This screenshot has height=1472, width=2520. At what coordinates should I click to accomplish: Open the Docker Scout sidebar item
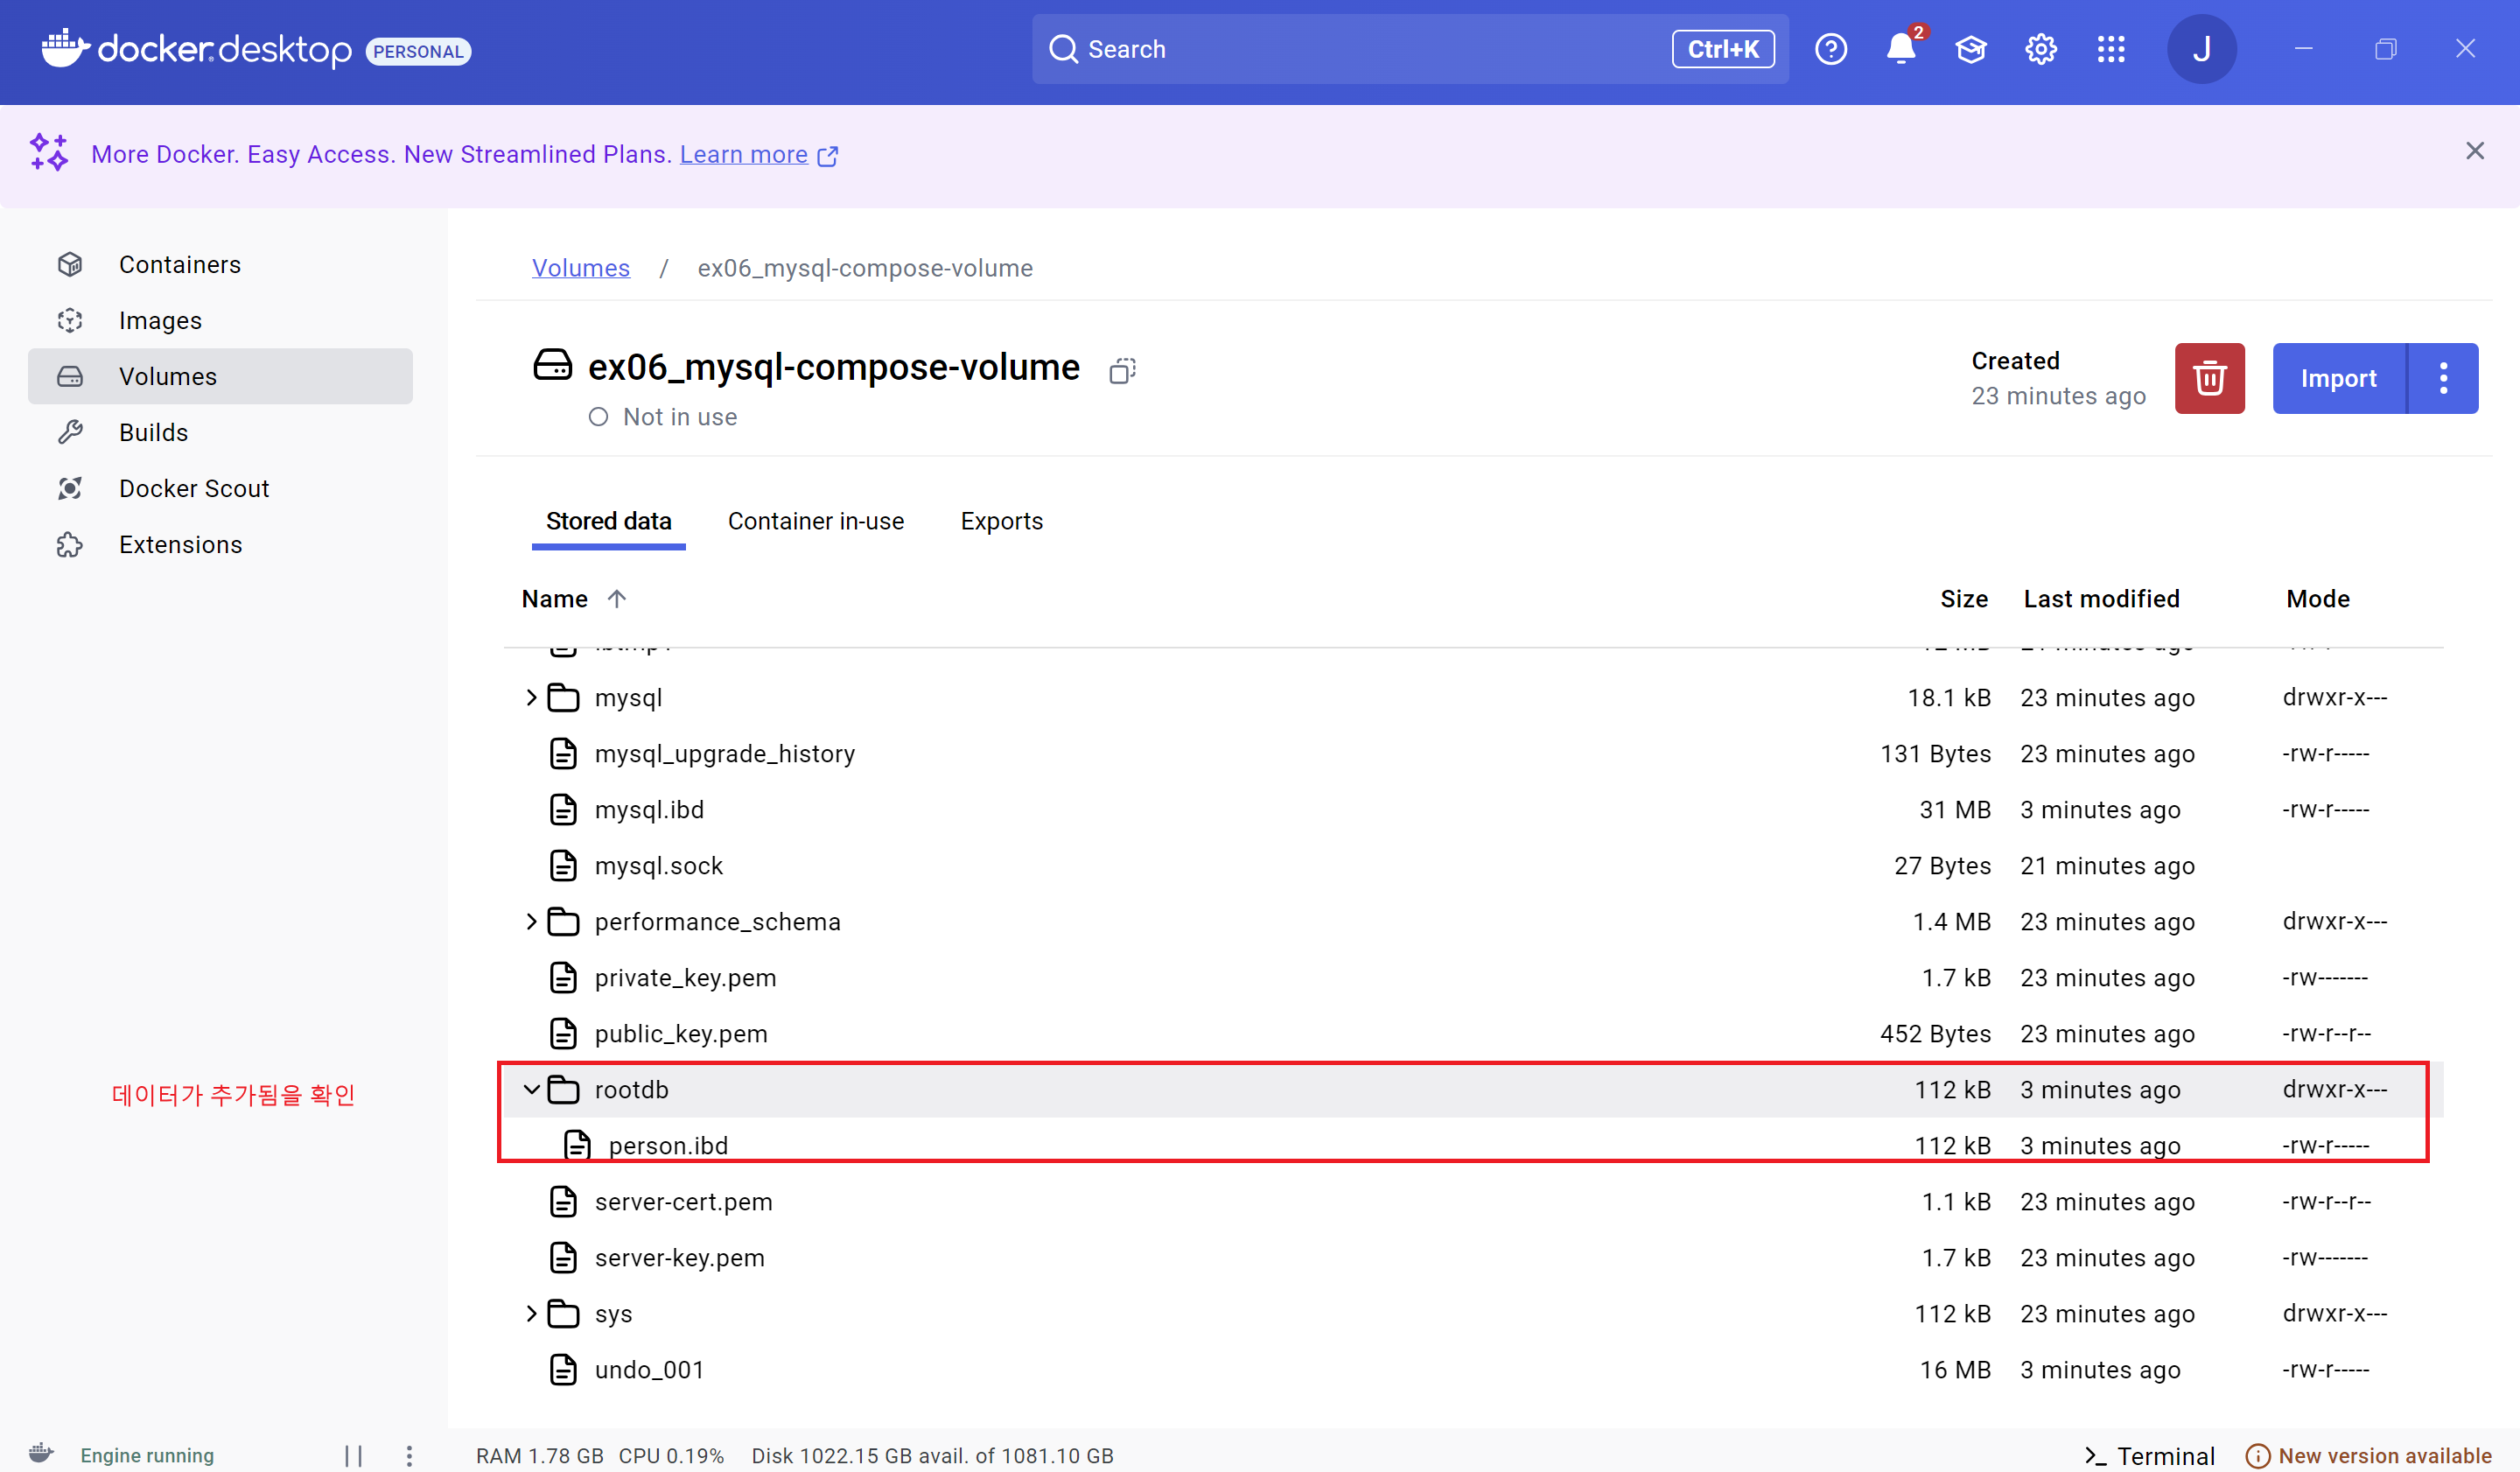click(x=194, y=488)
